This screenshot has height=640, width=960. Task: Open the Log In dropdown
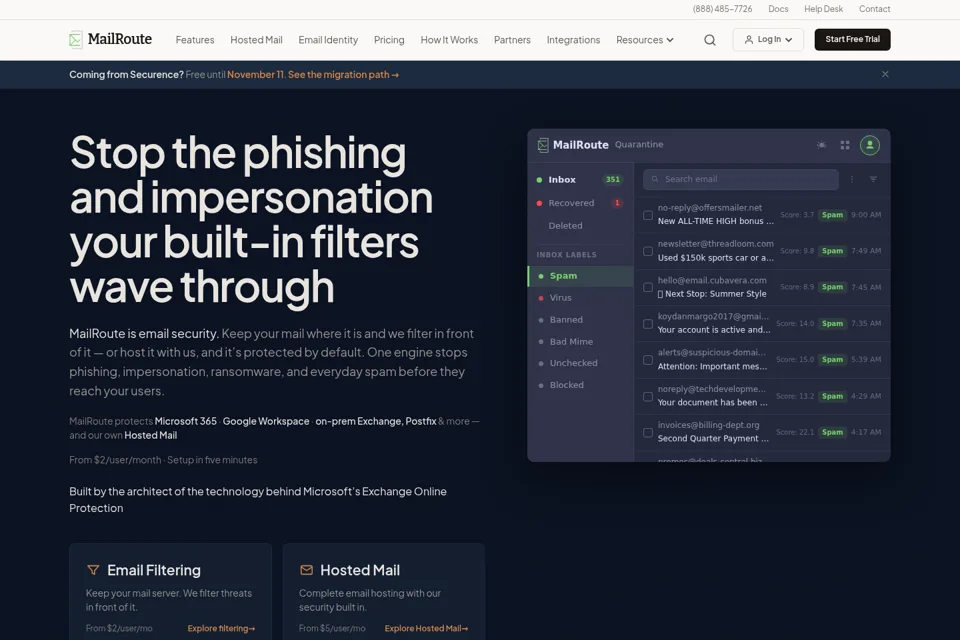(768, 40)
